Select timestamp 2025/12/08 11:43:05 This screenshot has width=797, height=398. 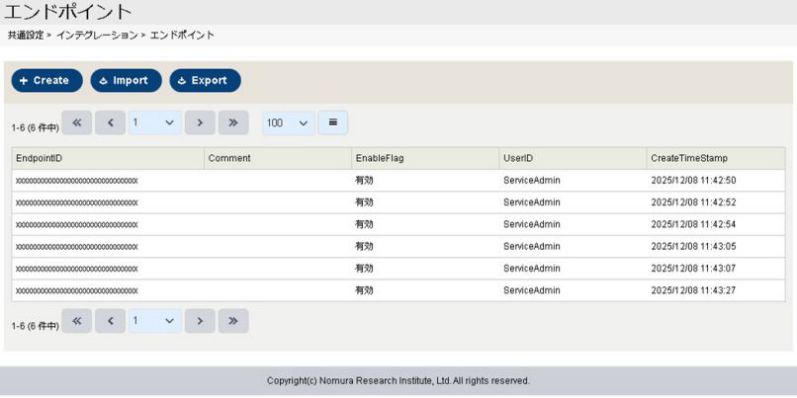pos(693,247)
